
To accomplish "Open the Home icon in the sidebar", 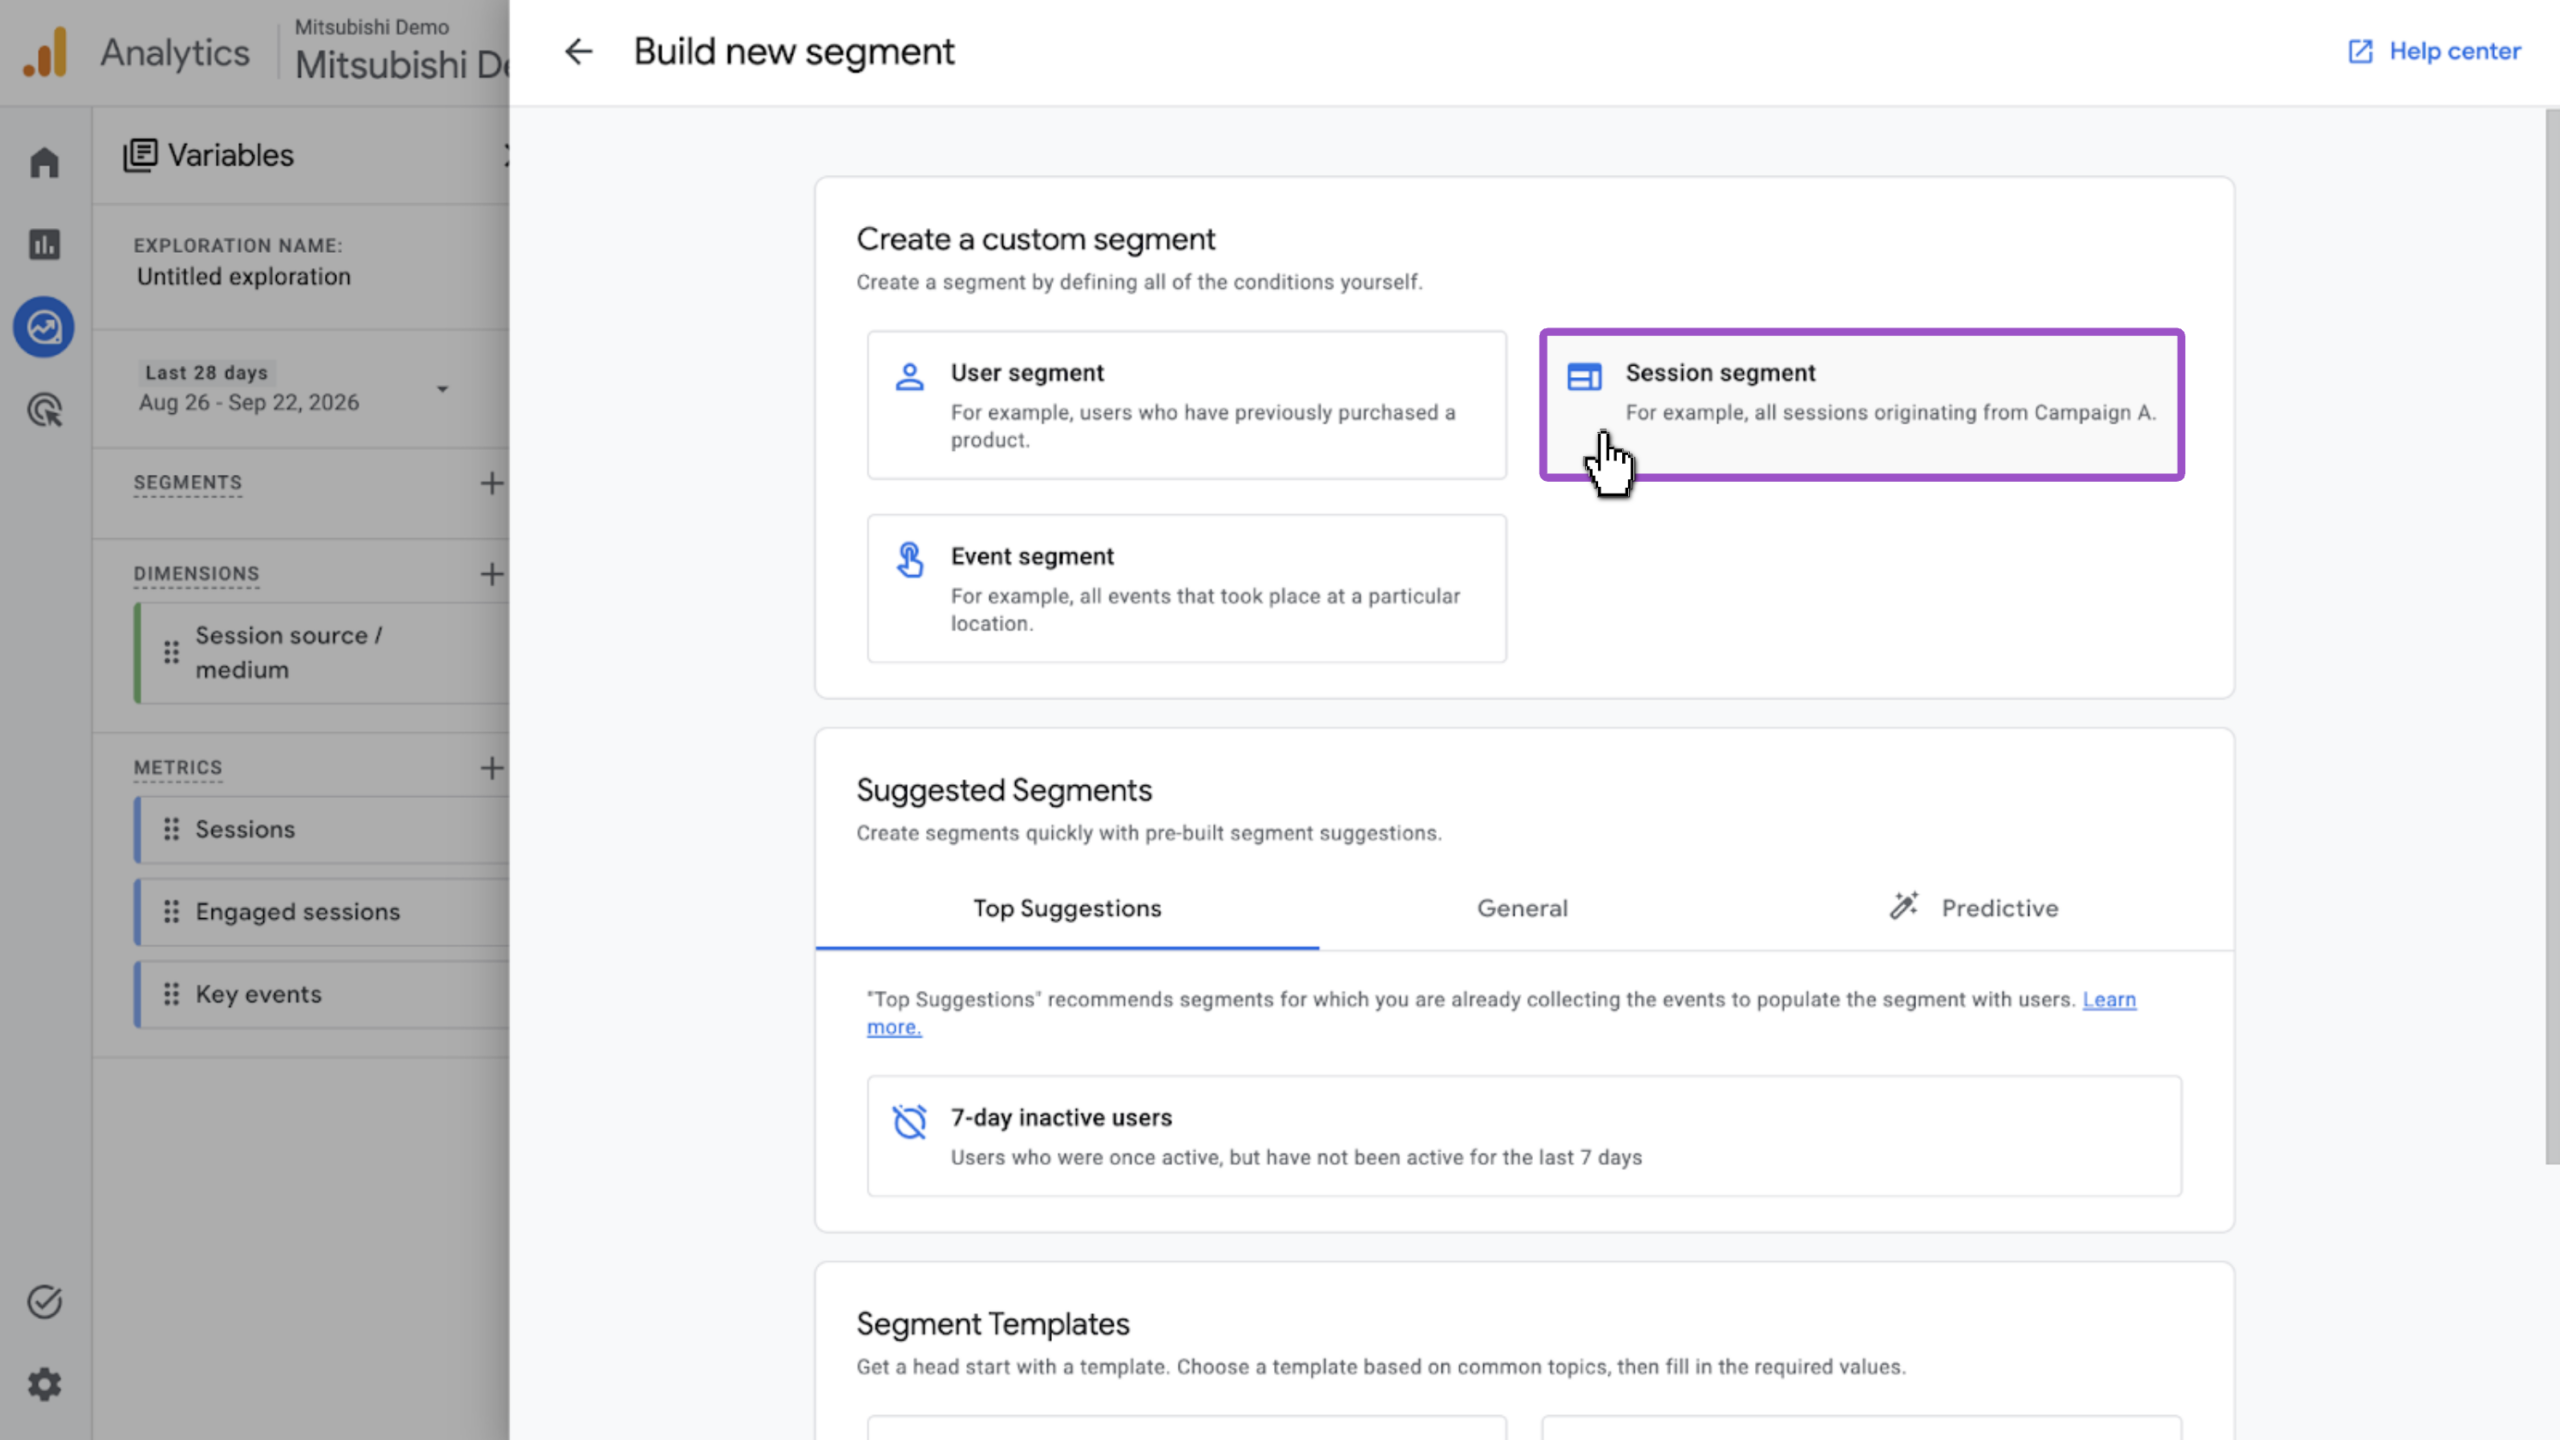I will point(44,162).
